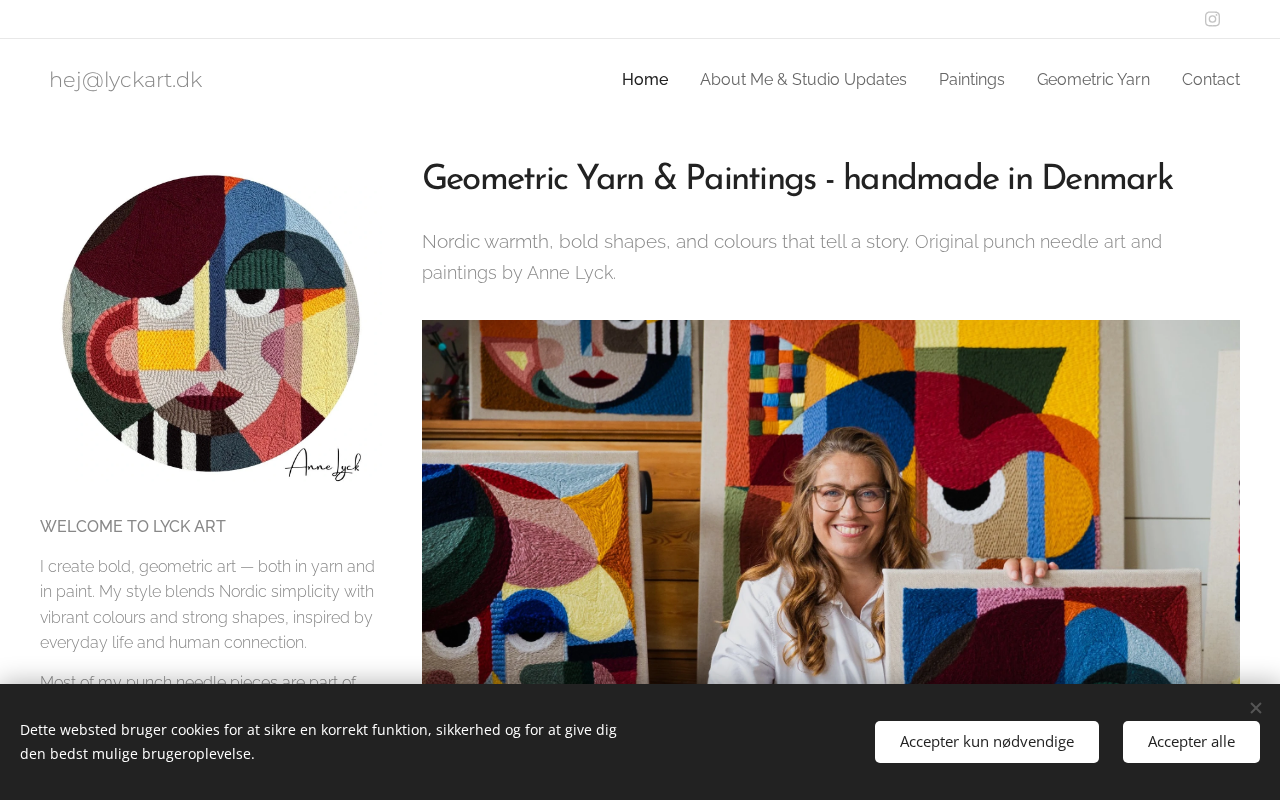Click the main heading Geometric Yarn & Paintings
Screen dimensions: 1280x800
pyautogui.click(x=797, y=180)
